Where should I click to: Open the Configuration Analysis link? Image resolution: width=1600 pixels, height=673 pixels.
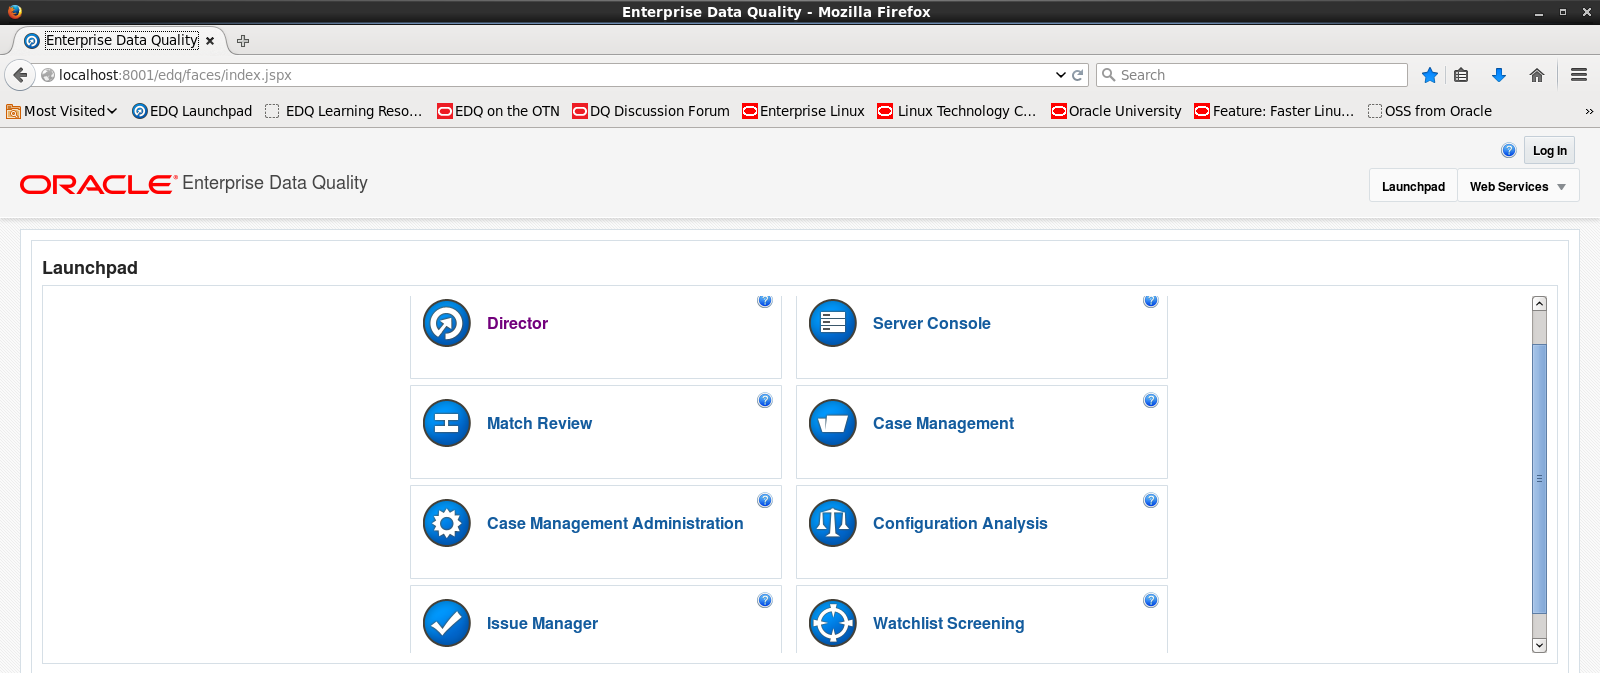coord(960,523)
